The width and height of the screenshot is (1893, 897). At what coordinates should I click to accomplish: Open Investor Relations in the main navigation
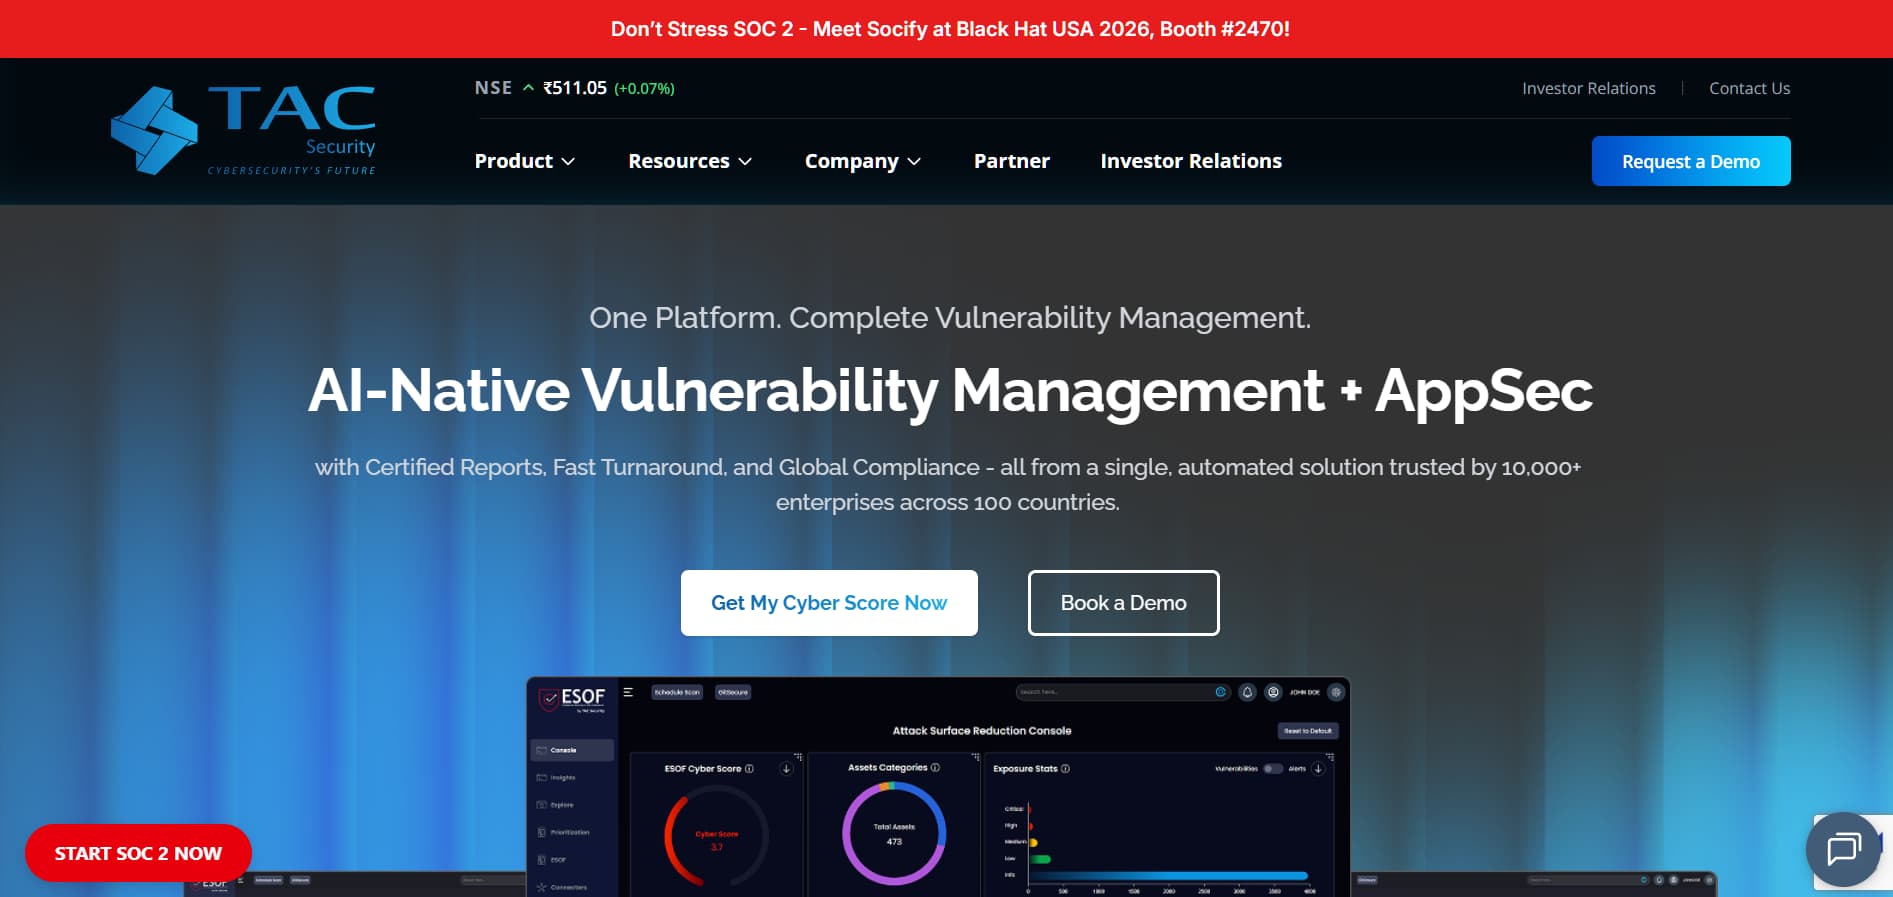(1191, 161)
